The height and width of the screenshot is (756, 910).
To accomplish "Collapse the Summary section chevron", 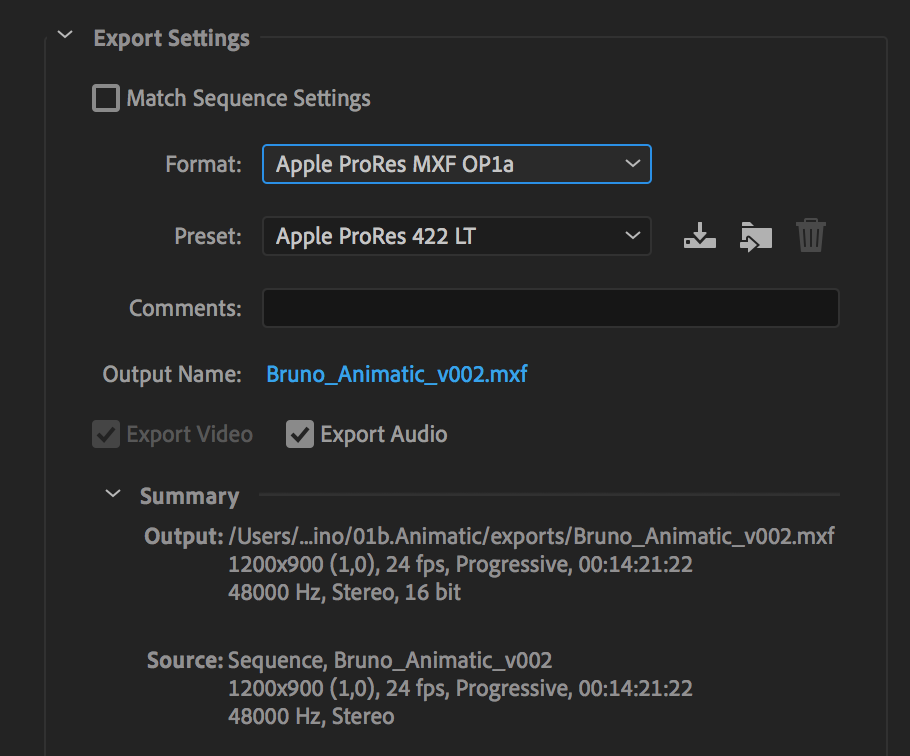I will [x=113, y=494].
